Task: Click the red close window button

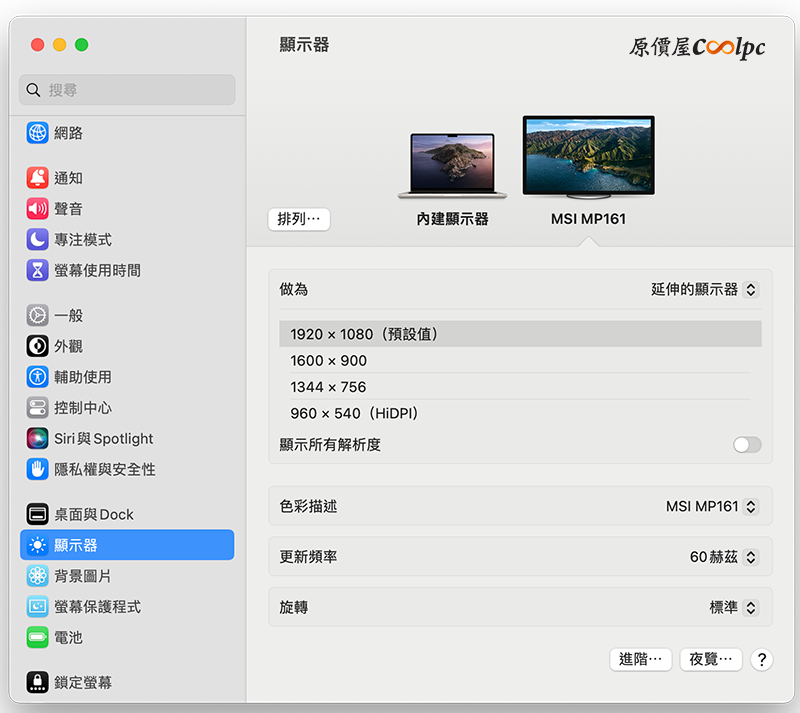Action: tap(38, 45)
